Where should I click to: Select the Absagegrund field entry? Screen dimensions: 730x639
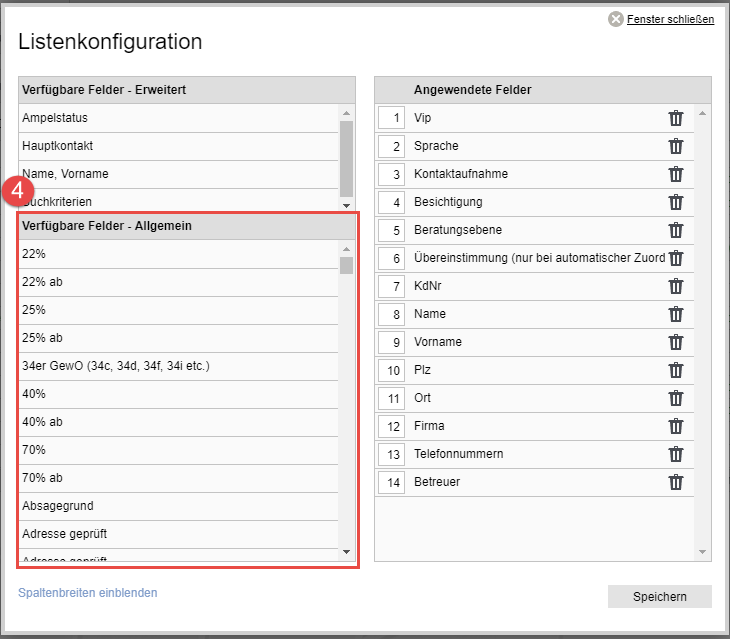pos(58,506)
